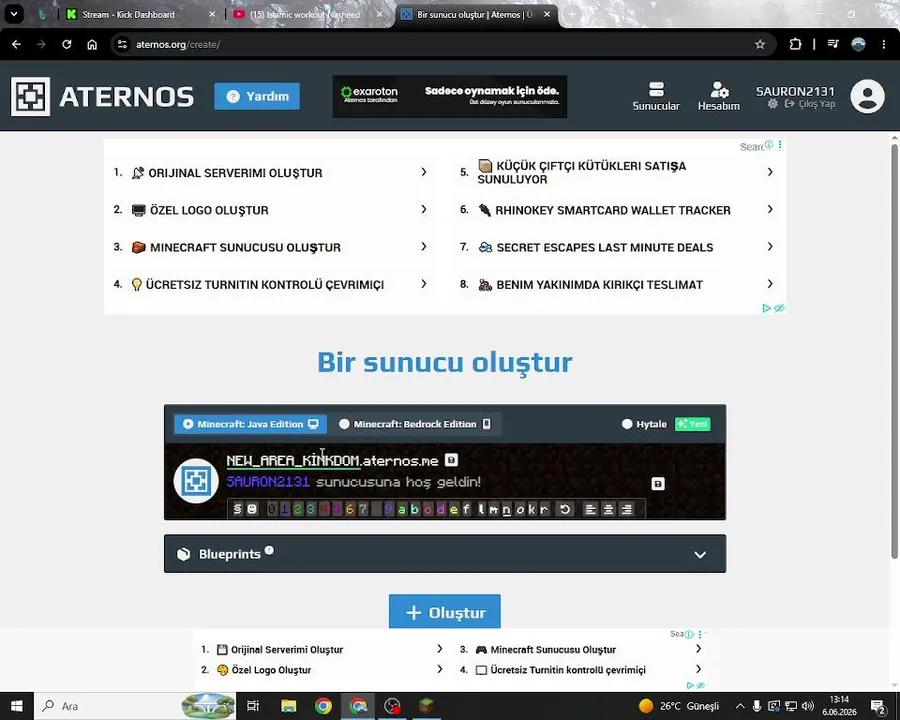This screenshot has width=900, height=720.
Task: Open File Explorer from taskbar
Action: pos(289,706)
